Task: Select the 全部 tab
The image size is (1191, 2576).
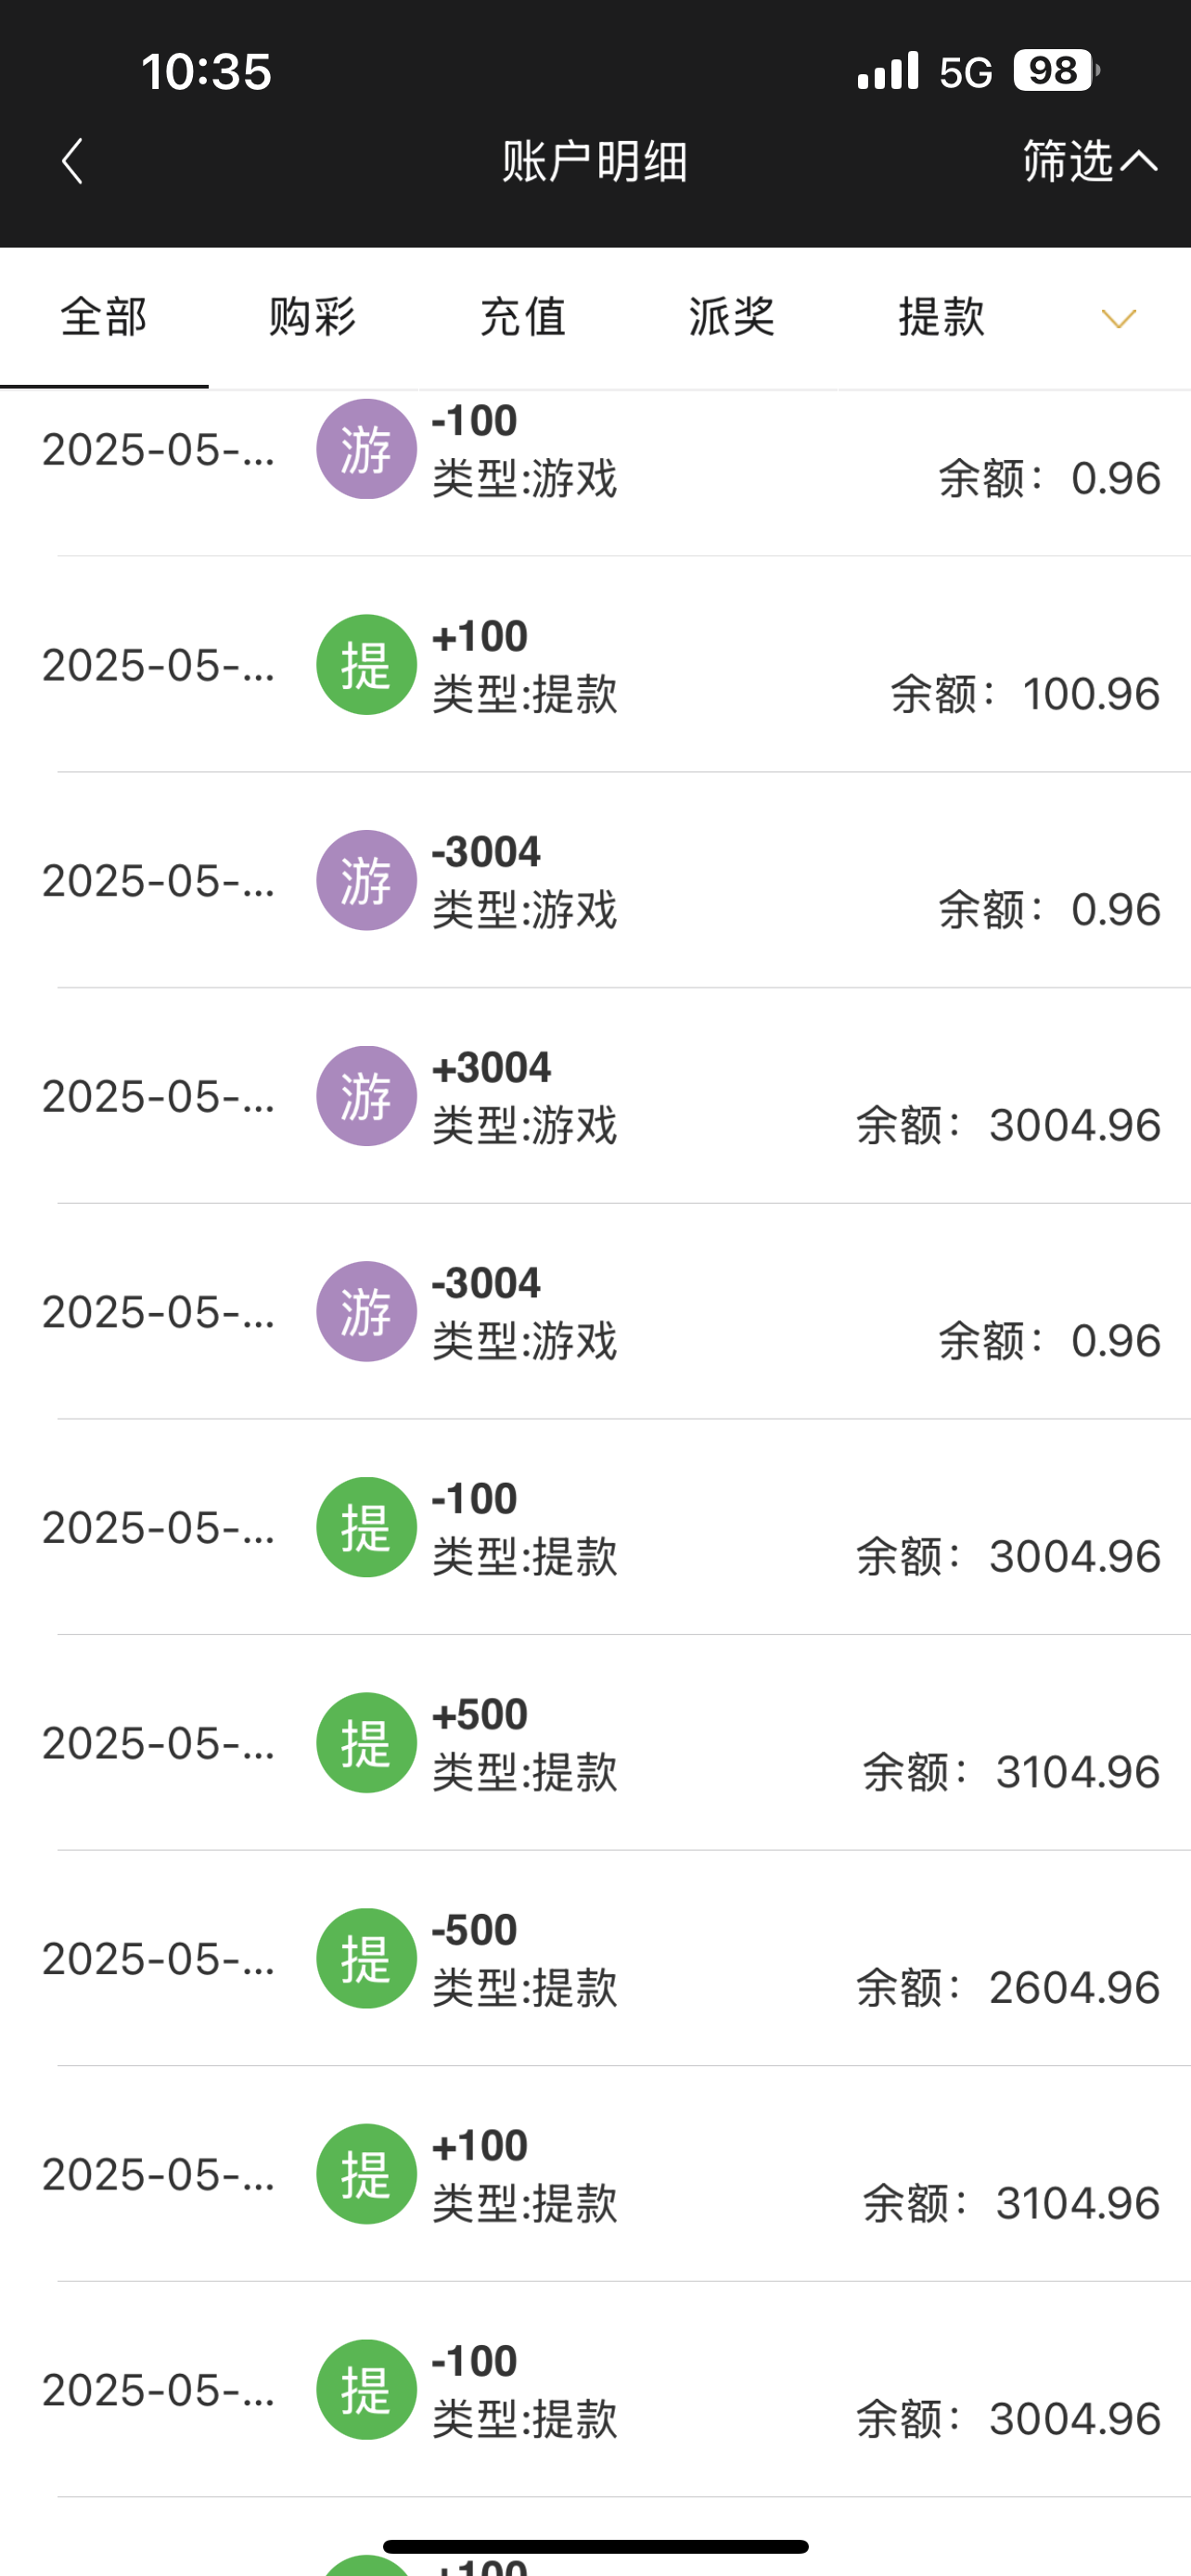Action: click(x=104, y=318)
